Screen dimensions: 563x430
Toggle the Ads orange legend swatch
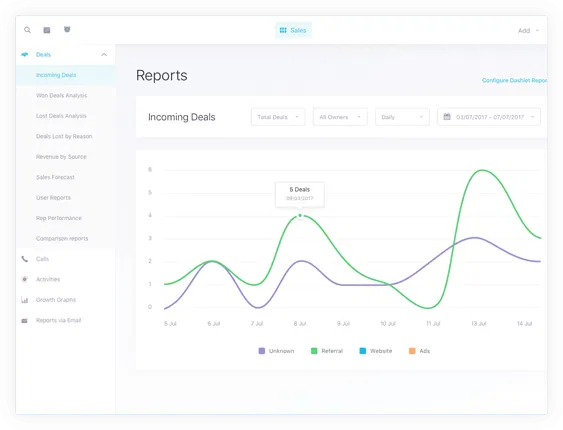412,351
